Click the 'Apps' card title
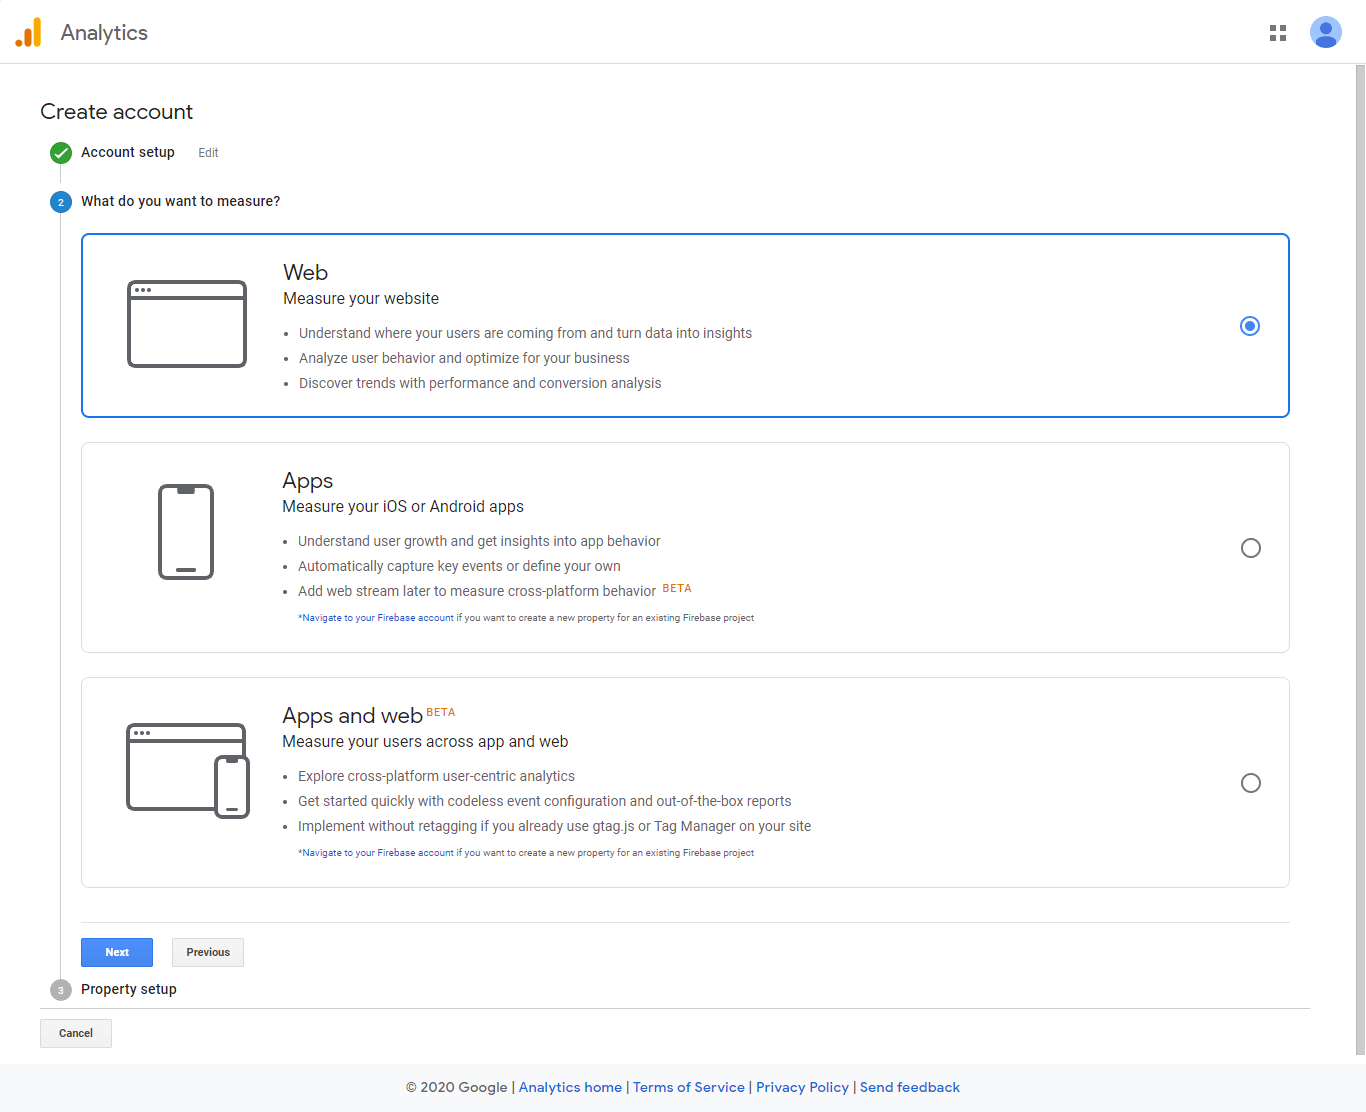 [x=308, y=481]
